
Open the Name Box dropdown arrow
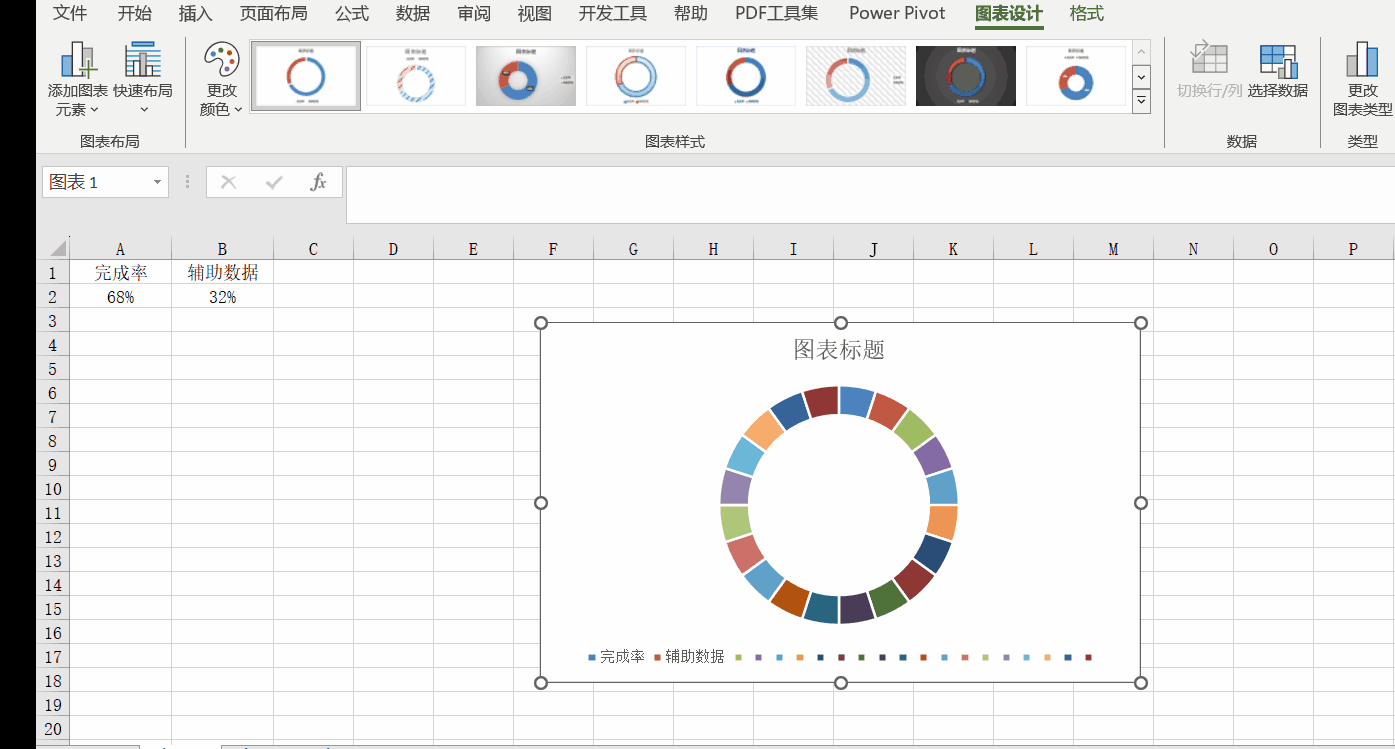157,182
